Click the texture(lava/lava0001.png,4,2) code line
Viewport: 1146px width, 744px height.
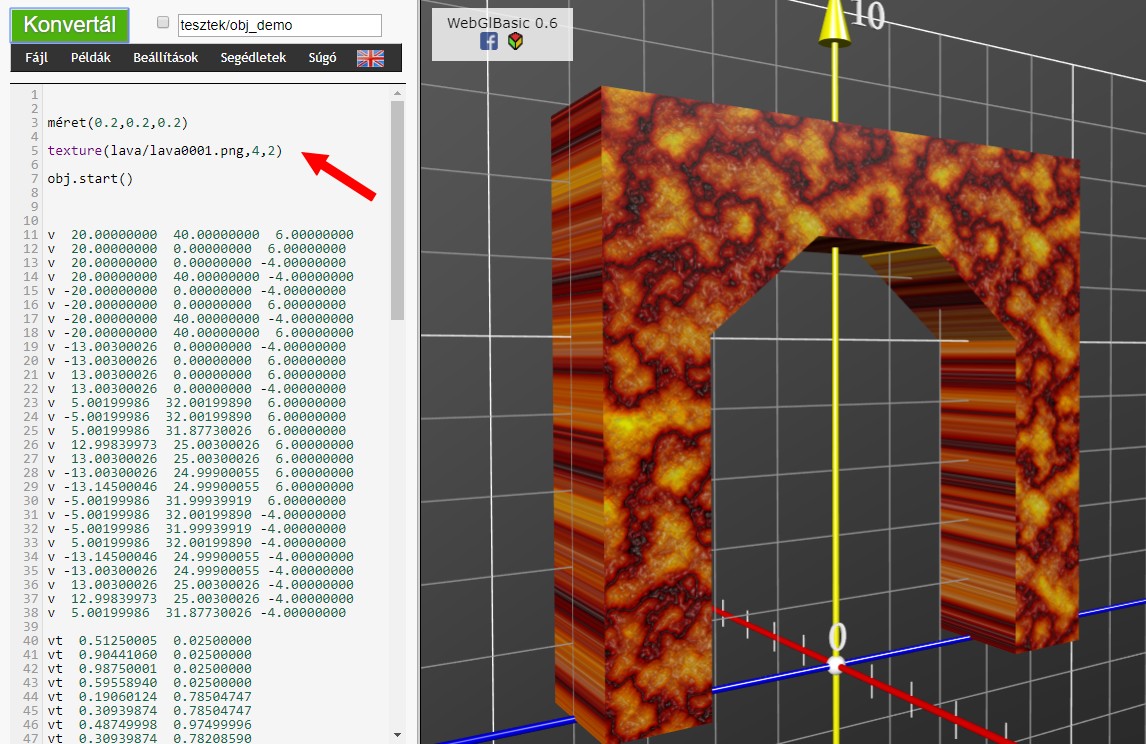pos(165,151)
